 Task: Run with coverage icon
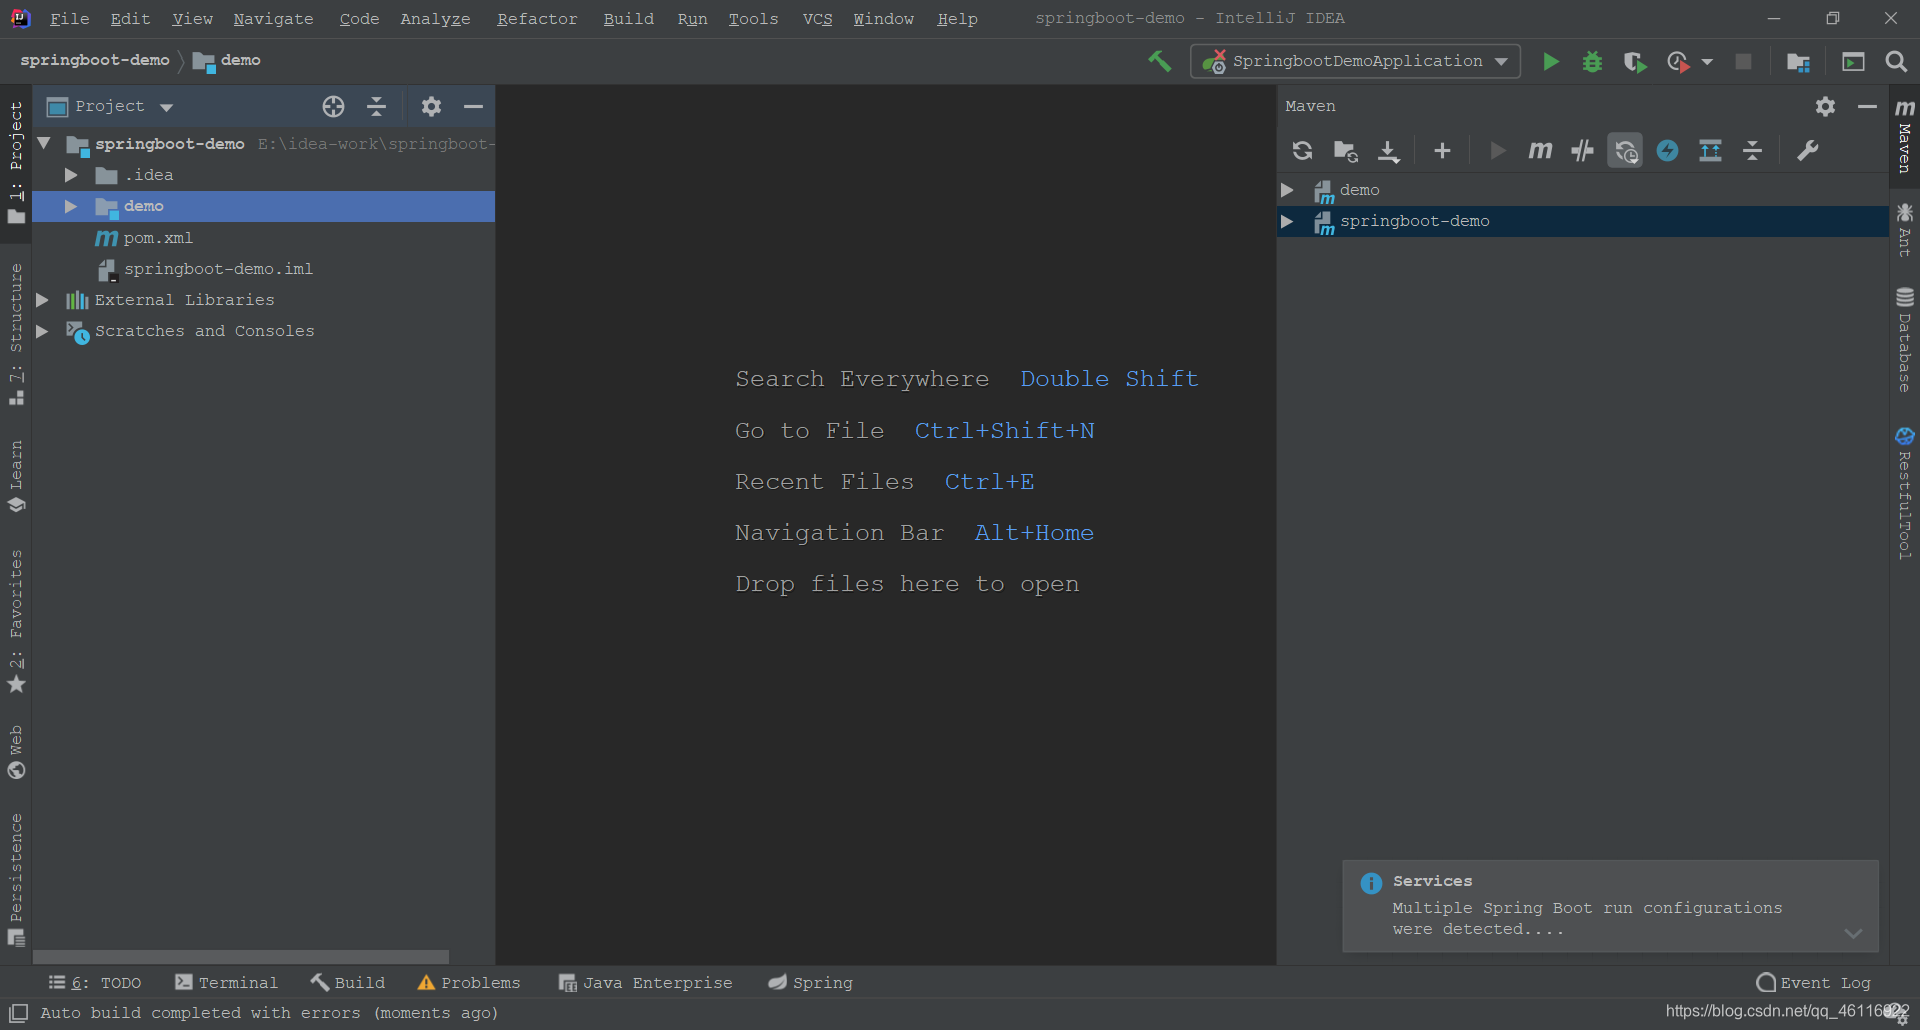[1635, 62]
